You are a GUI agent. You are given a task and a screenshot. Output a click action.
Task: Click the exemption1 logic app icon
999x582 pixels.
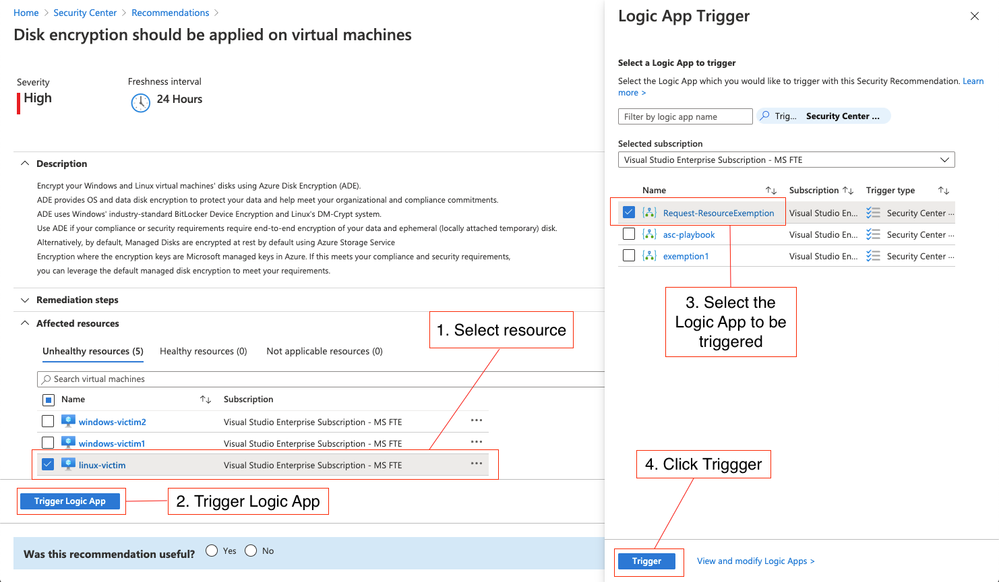(x=649, y=256)
